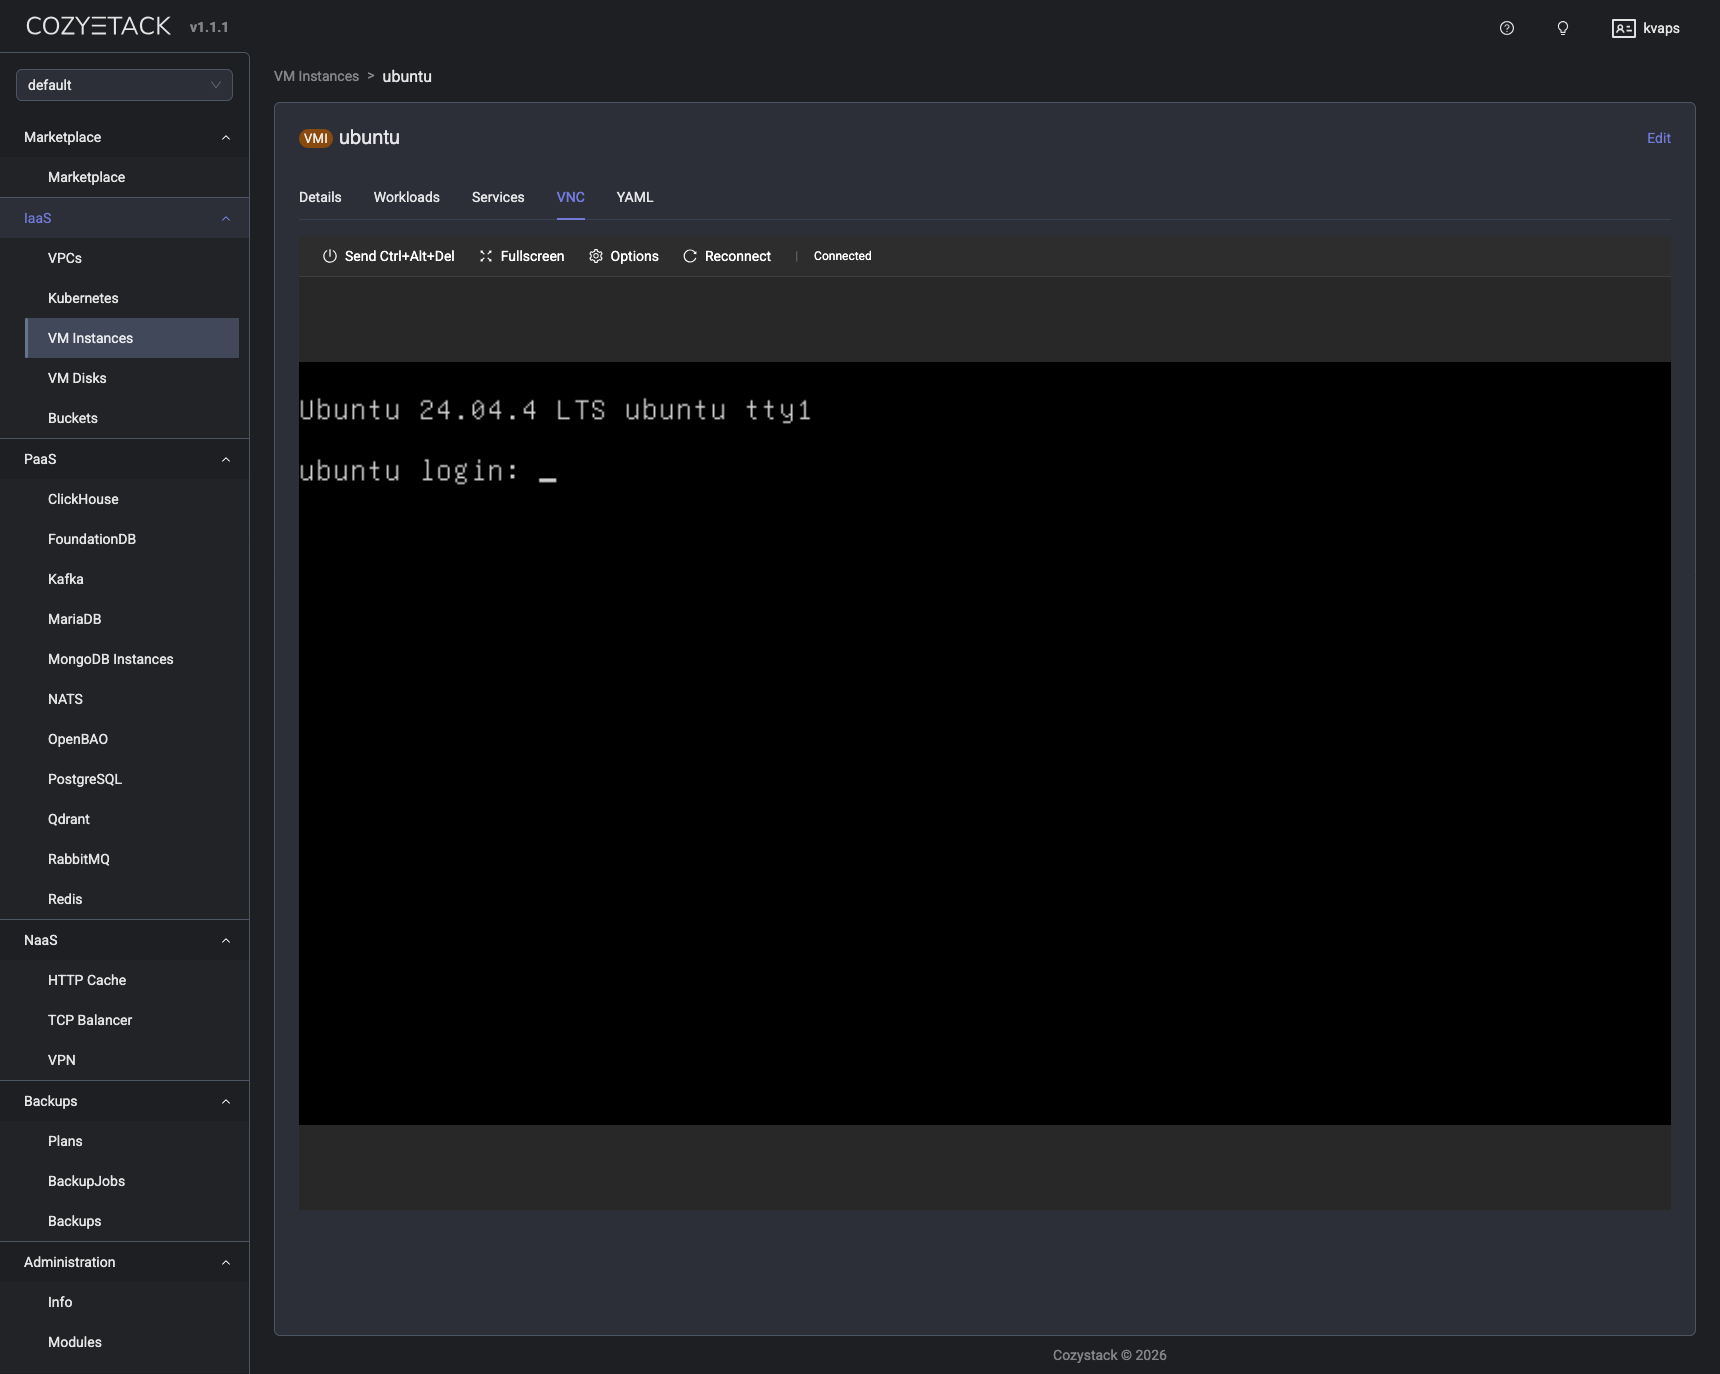Image resolution: width=1720 pixels, height=1374 pixels.
Task: Click the Cozystack logo
Action: (x=98, y=25)
